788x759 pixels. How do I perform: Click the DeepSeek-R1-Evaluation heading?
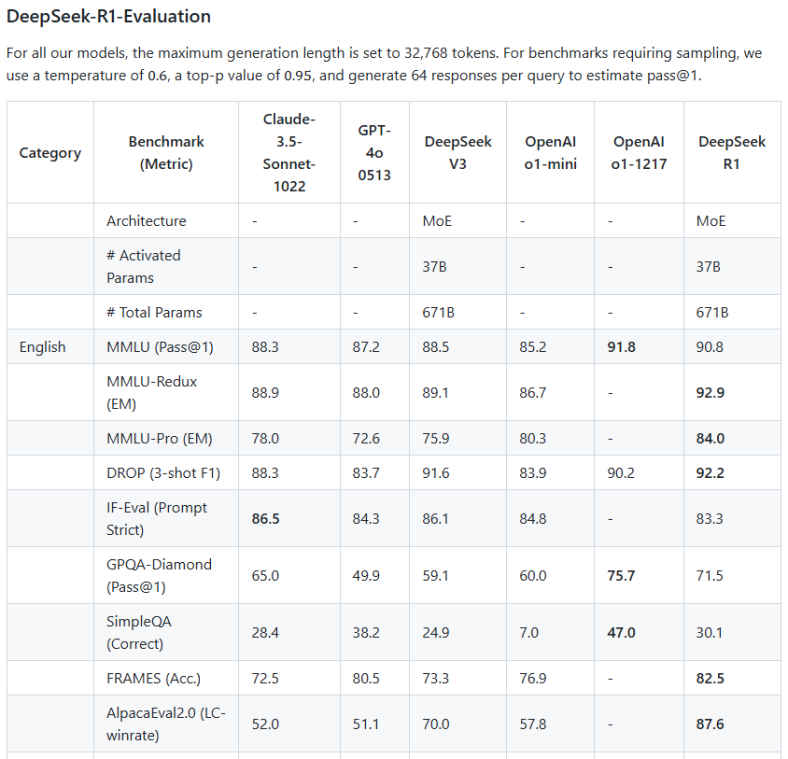[108, 16]
